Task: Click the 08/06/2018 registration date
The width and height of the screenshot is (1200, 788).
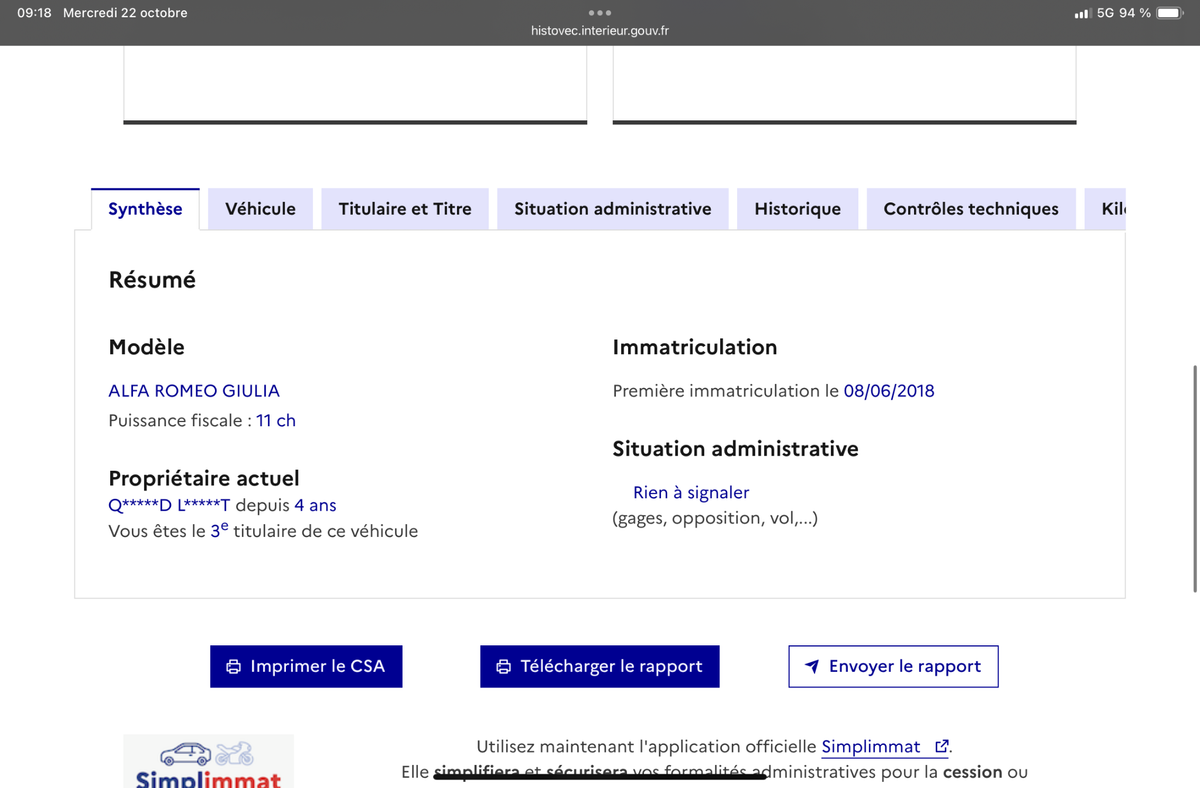Action: tap(889, 391)
